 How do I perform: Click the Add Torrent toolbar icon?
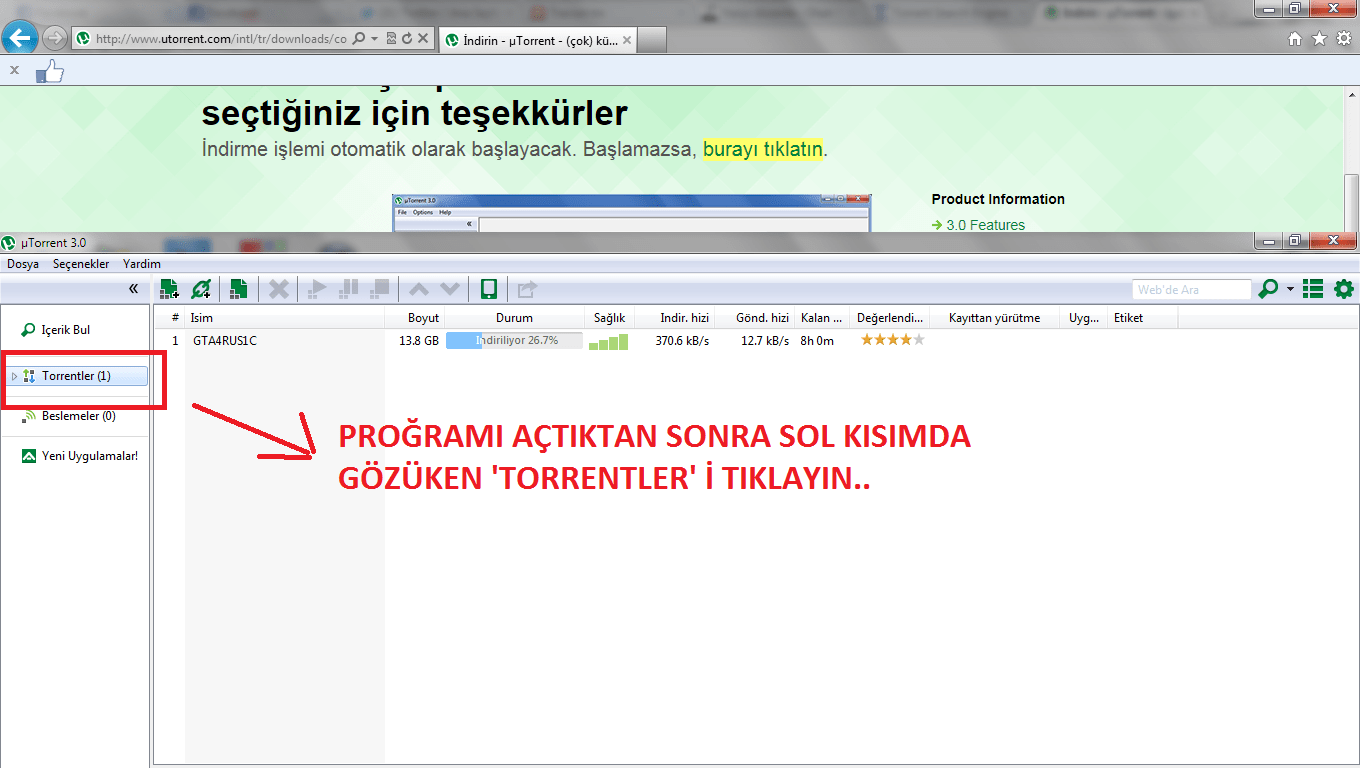tap(169, 289)
